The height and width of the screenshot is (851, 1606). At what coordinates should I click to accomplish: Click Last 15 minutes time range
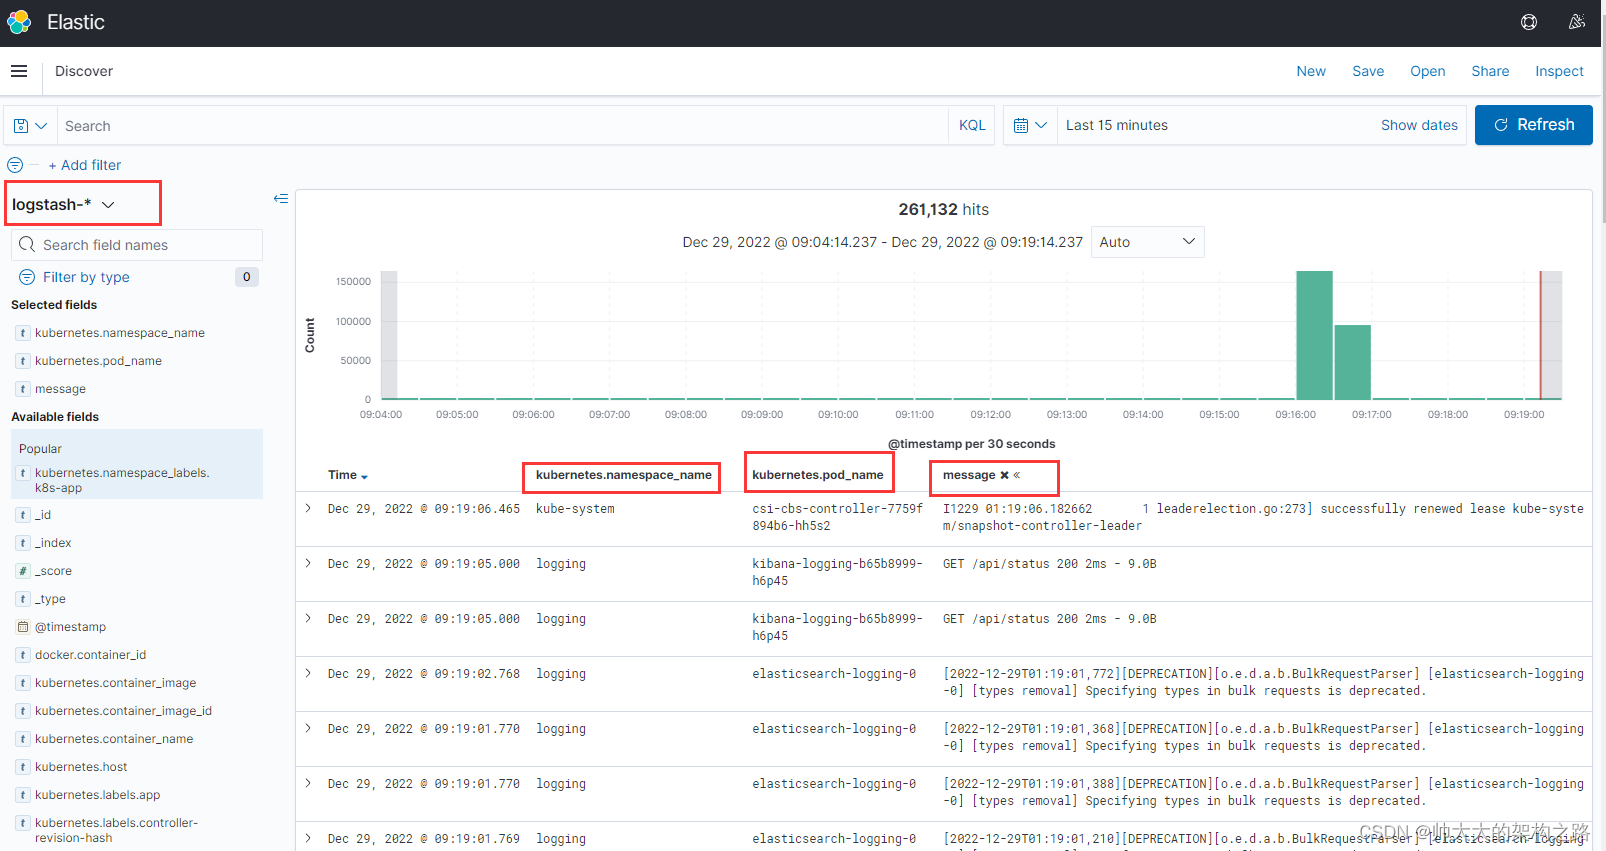pos(1117,125)
